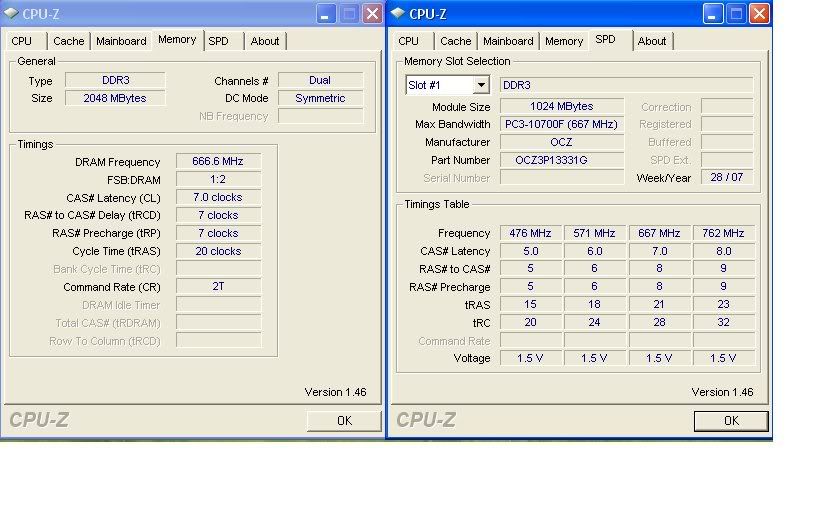
Task: Click the 2048 MBytes Size value
Action: [115, 99]
